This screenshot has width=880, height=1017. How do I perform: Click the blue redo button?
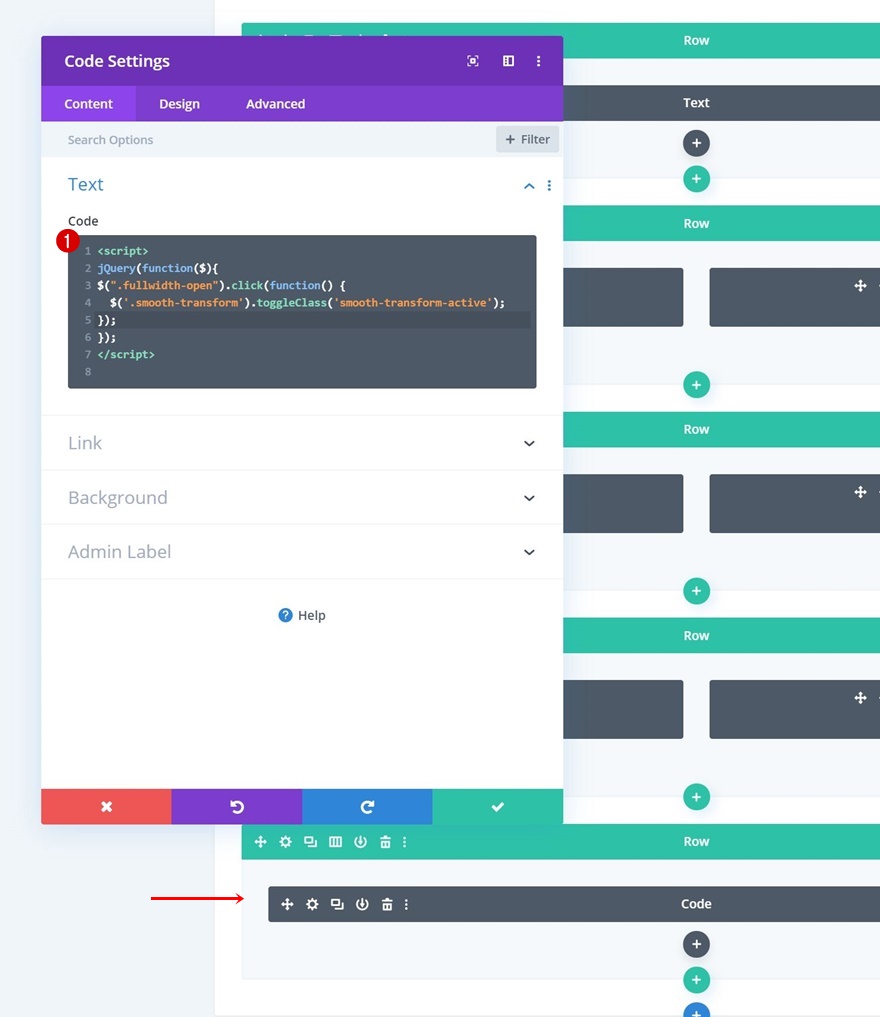pos(367,807)
